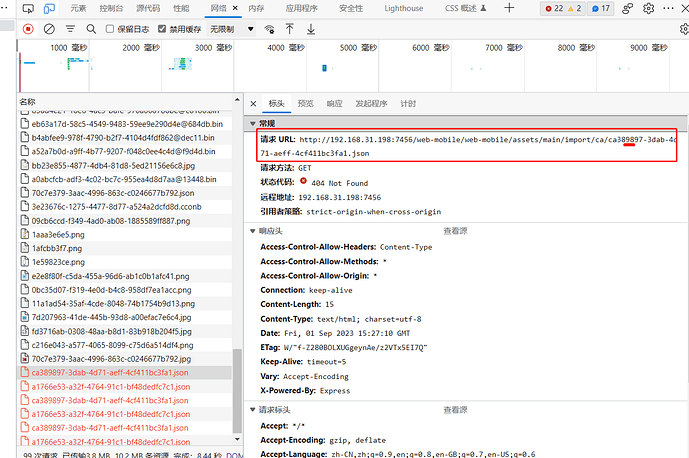The image size is (689, 458).
Task: Toggle 保留日志 checkbox
Action: pyautogui.click(x=110, y=29)
